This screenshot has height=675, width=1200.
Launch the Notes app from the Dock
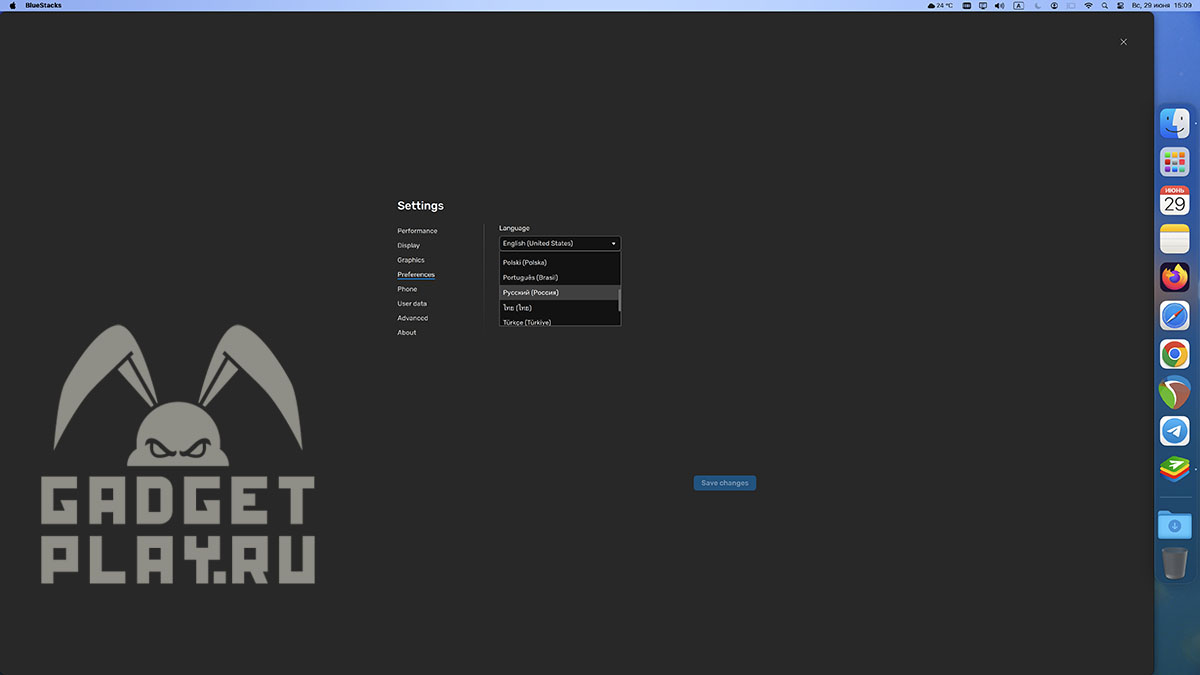pyautogui.click(x=1174, y=239)
